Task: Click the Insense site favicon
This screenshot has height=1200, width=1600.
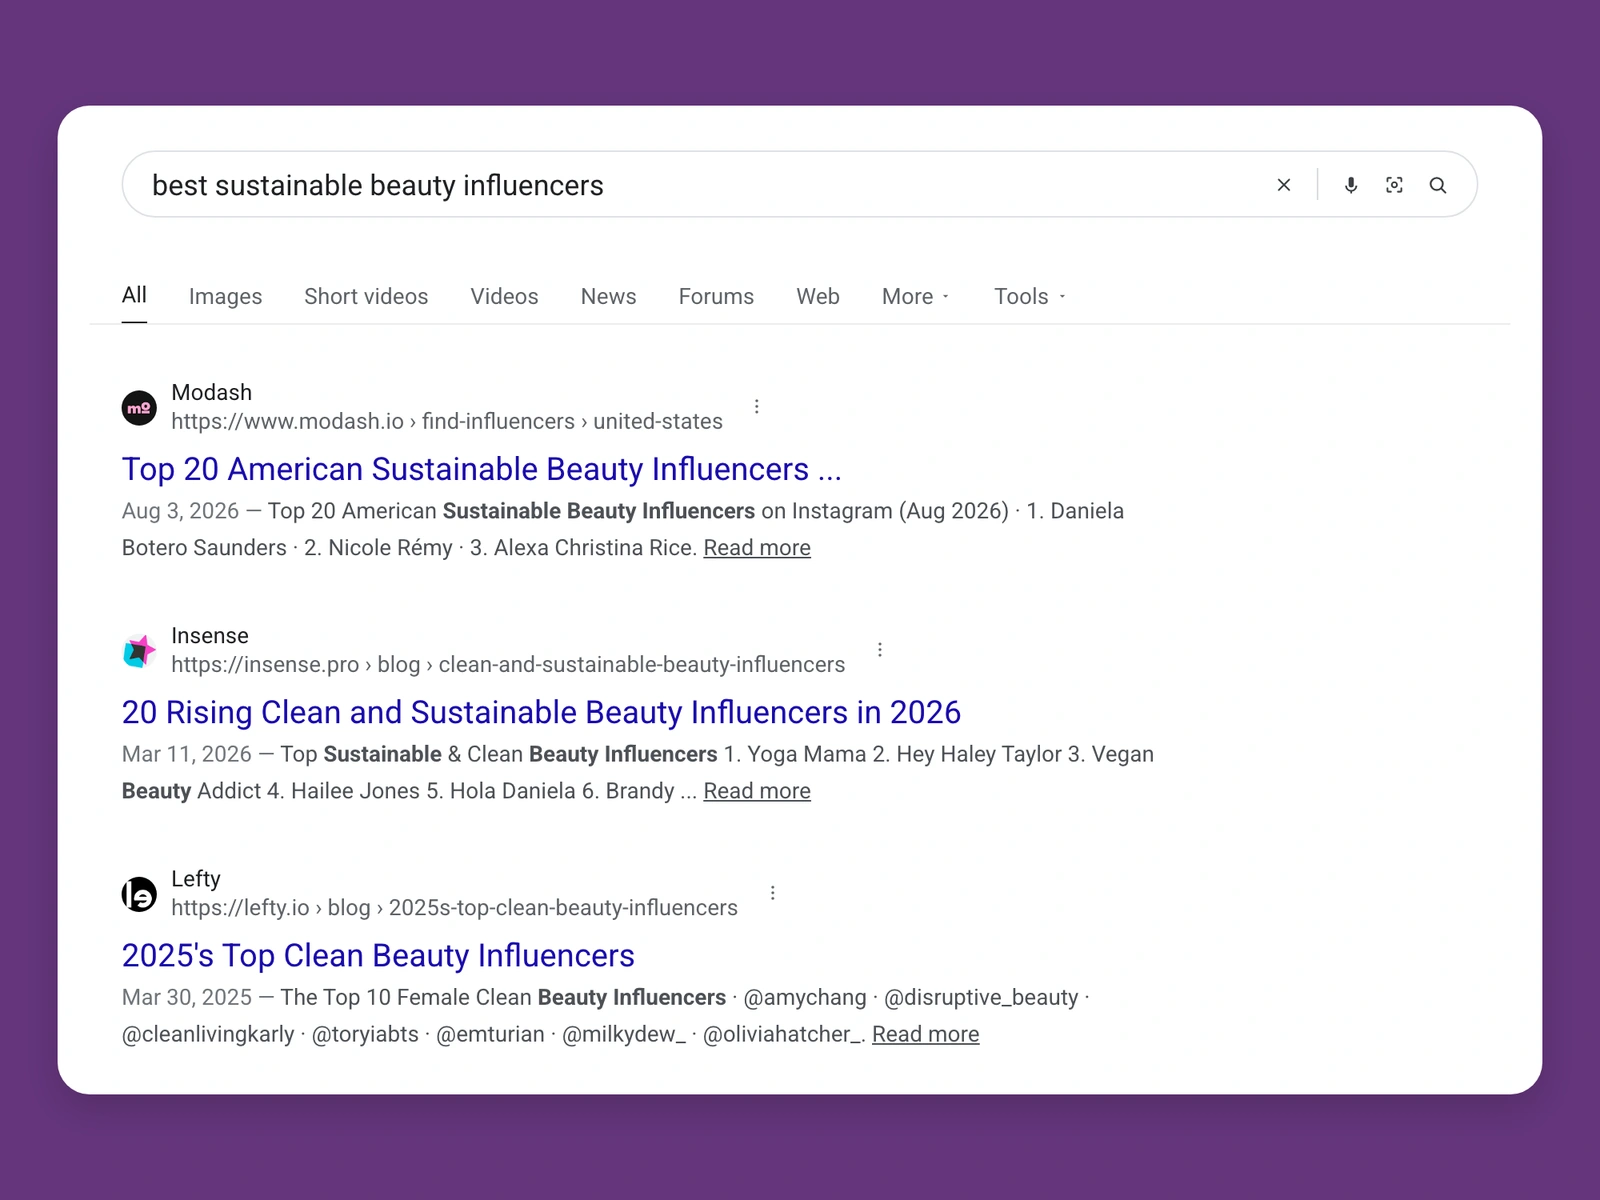Action: 139,651
